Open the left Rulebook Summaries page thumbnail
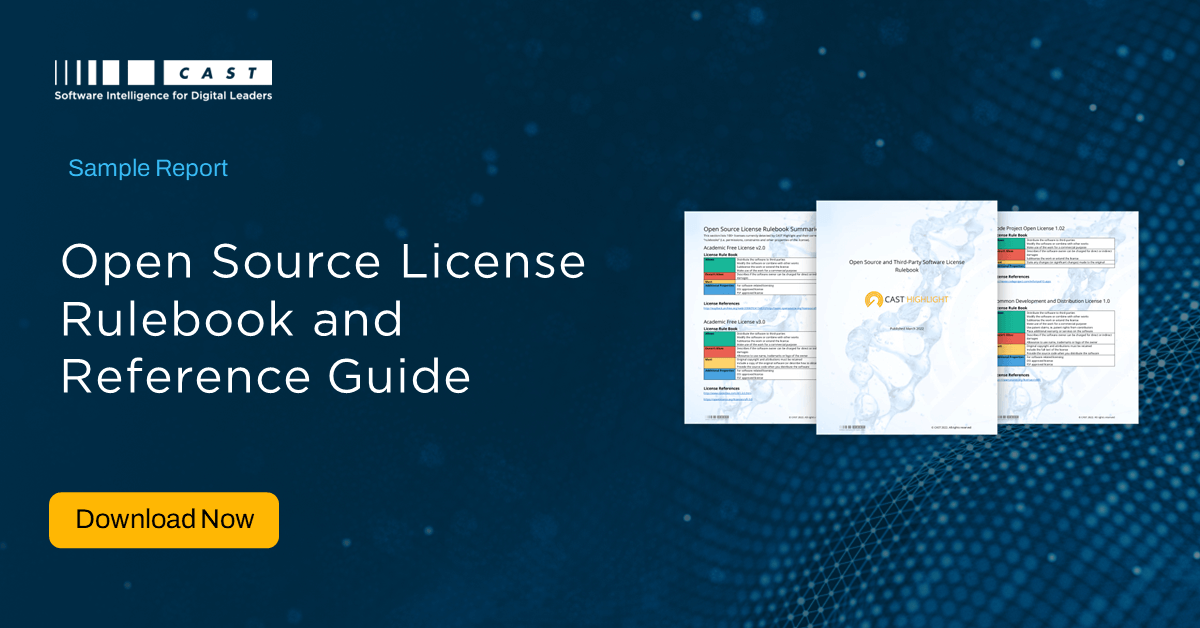 [750, 318]
